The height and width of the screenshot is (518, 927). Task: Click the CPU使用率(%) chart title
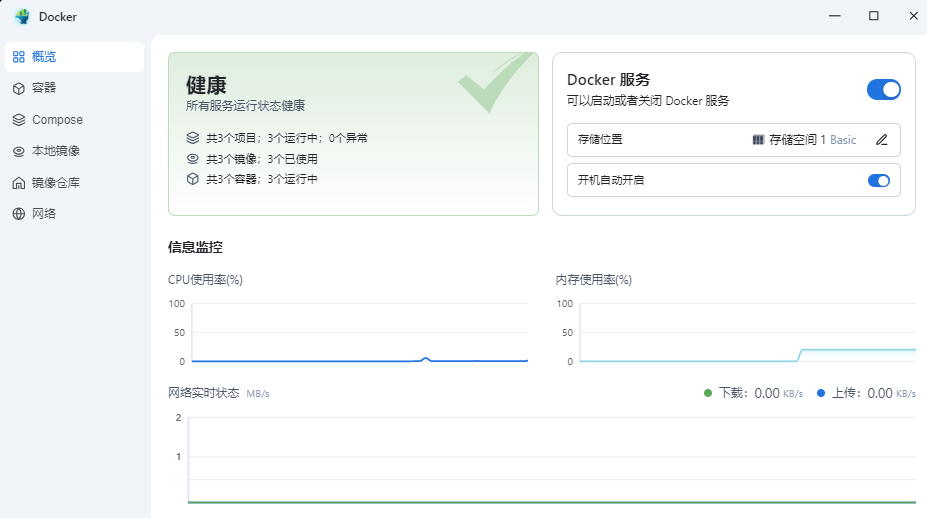[x=205, y=280]
